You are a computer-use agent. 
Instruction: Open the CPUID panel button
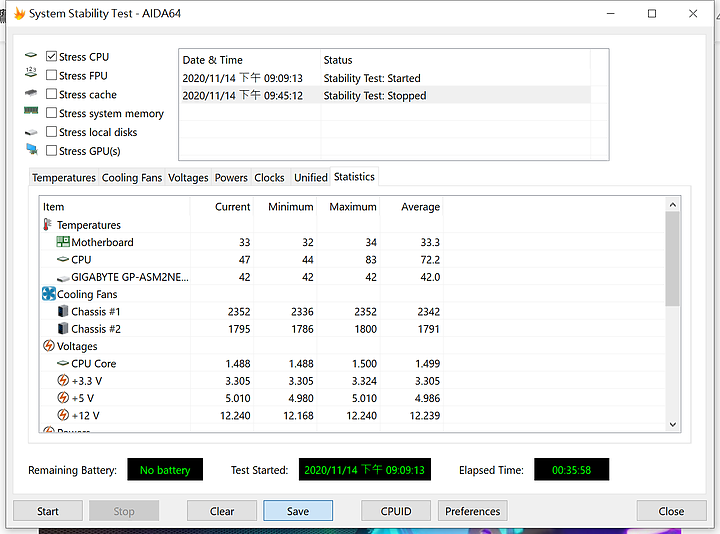(x=396, y=511)
